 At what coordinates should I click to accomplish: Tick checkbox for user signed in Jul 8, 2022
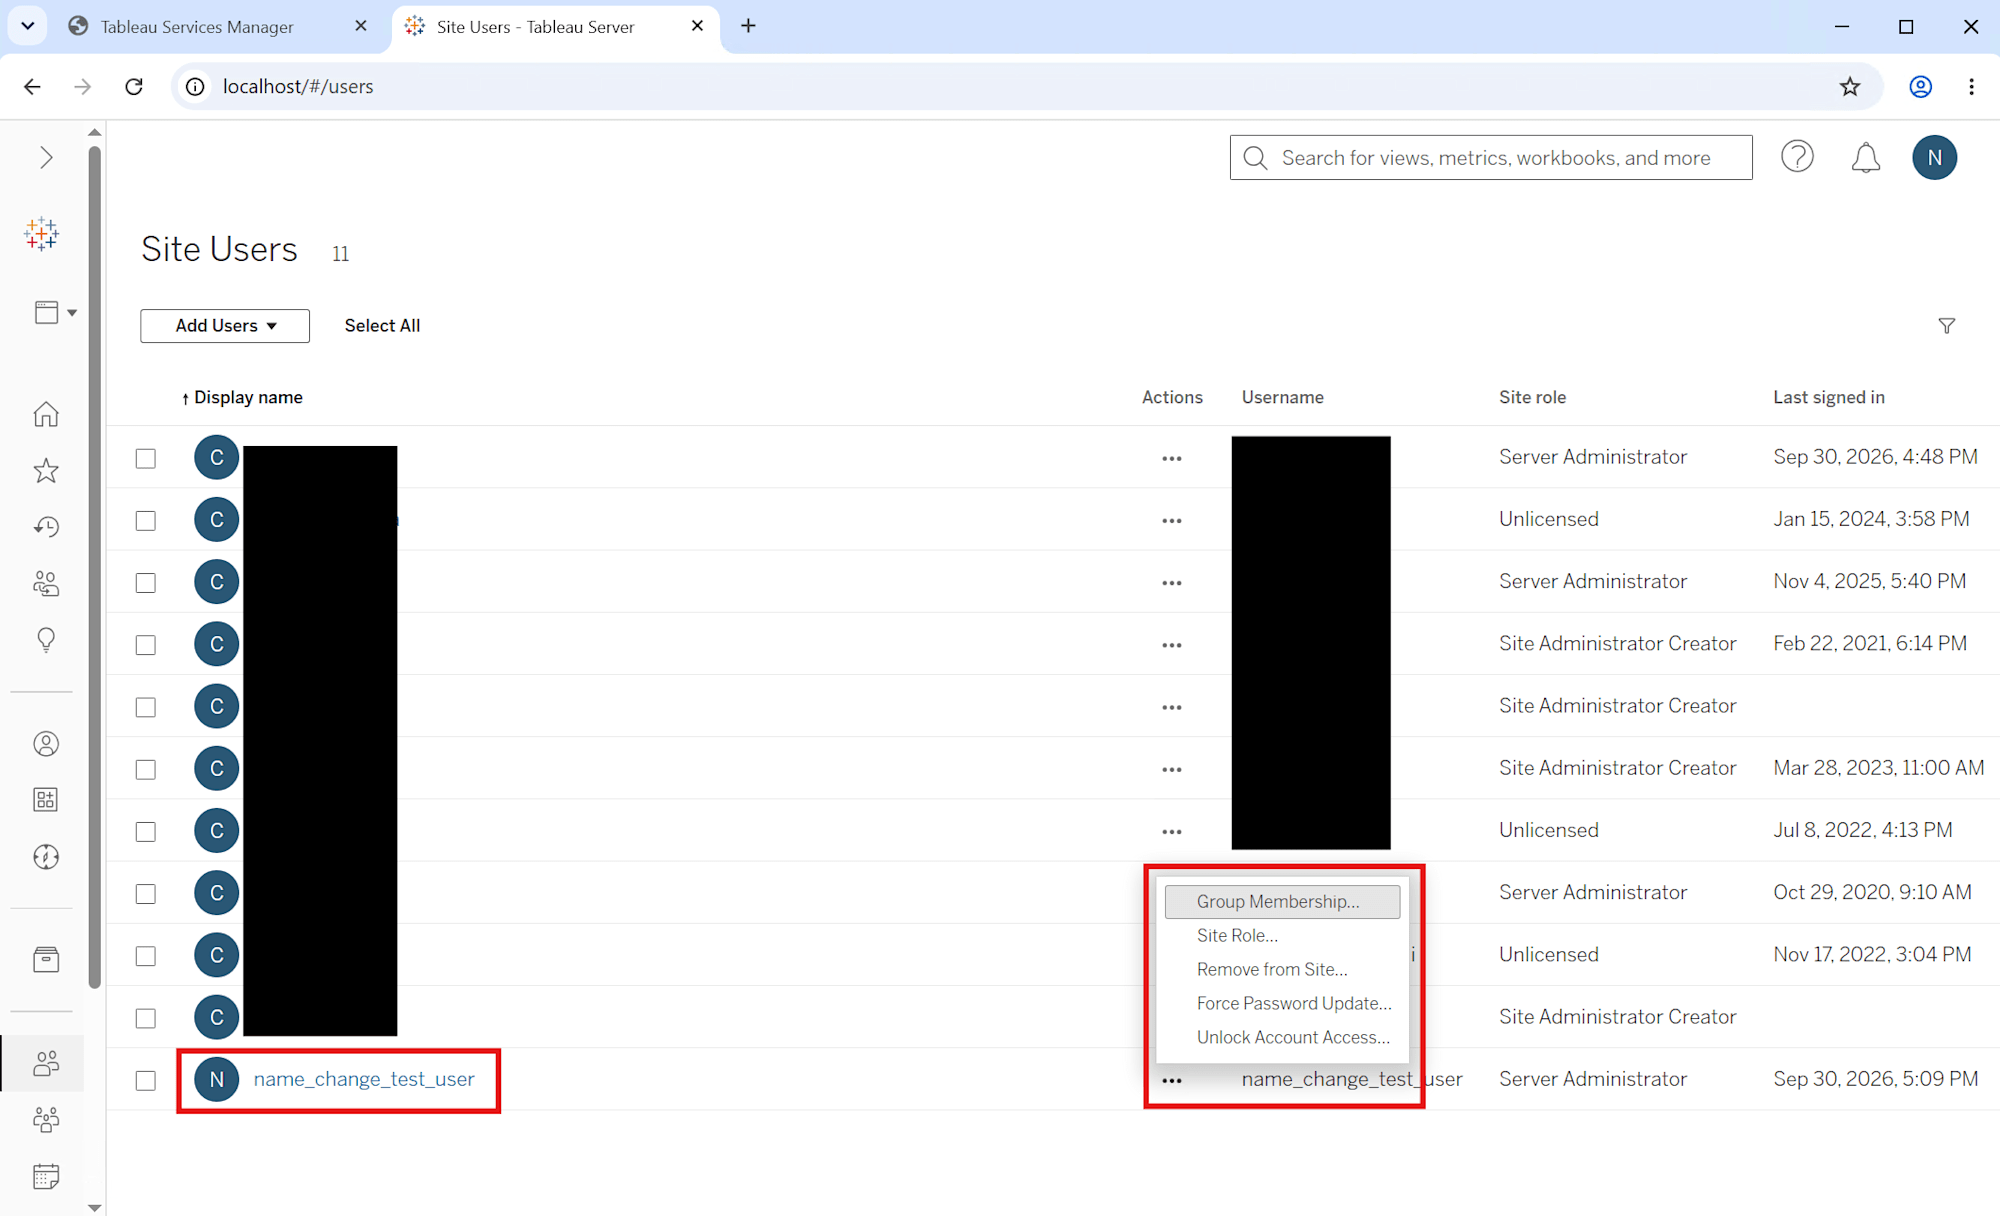tap(146, 832)
